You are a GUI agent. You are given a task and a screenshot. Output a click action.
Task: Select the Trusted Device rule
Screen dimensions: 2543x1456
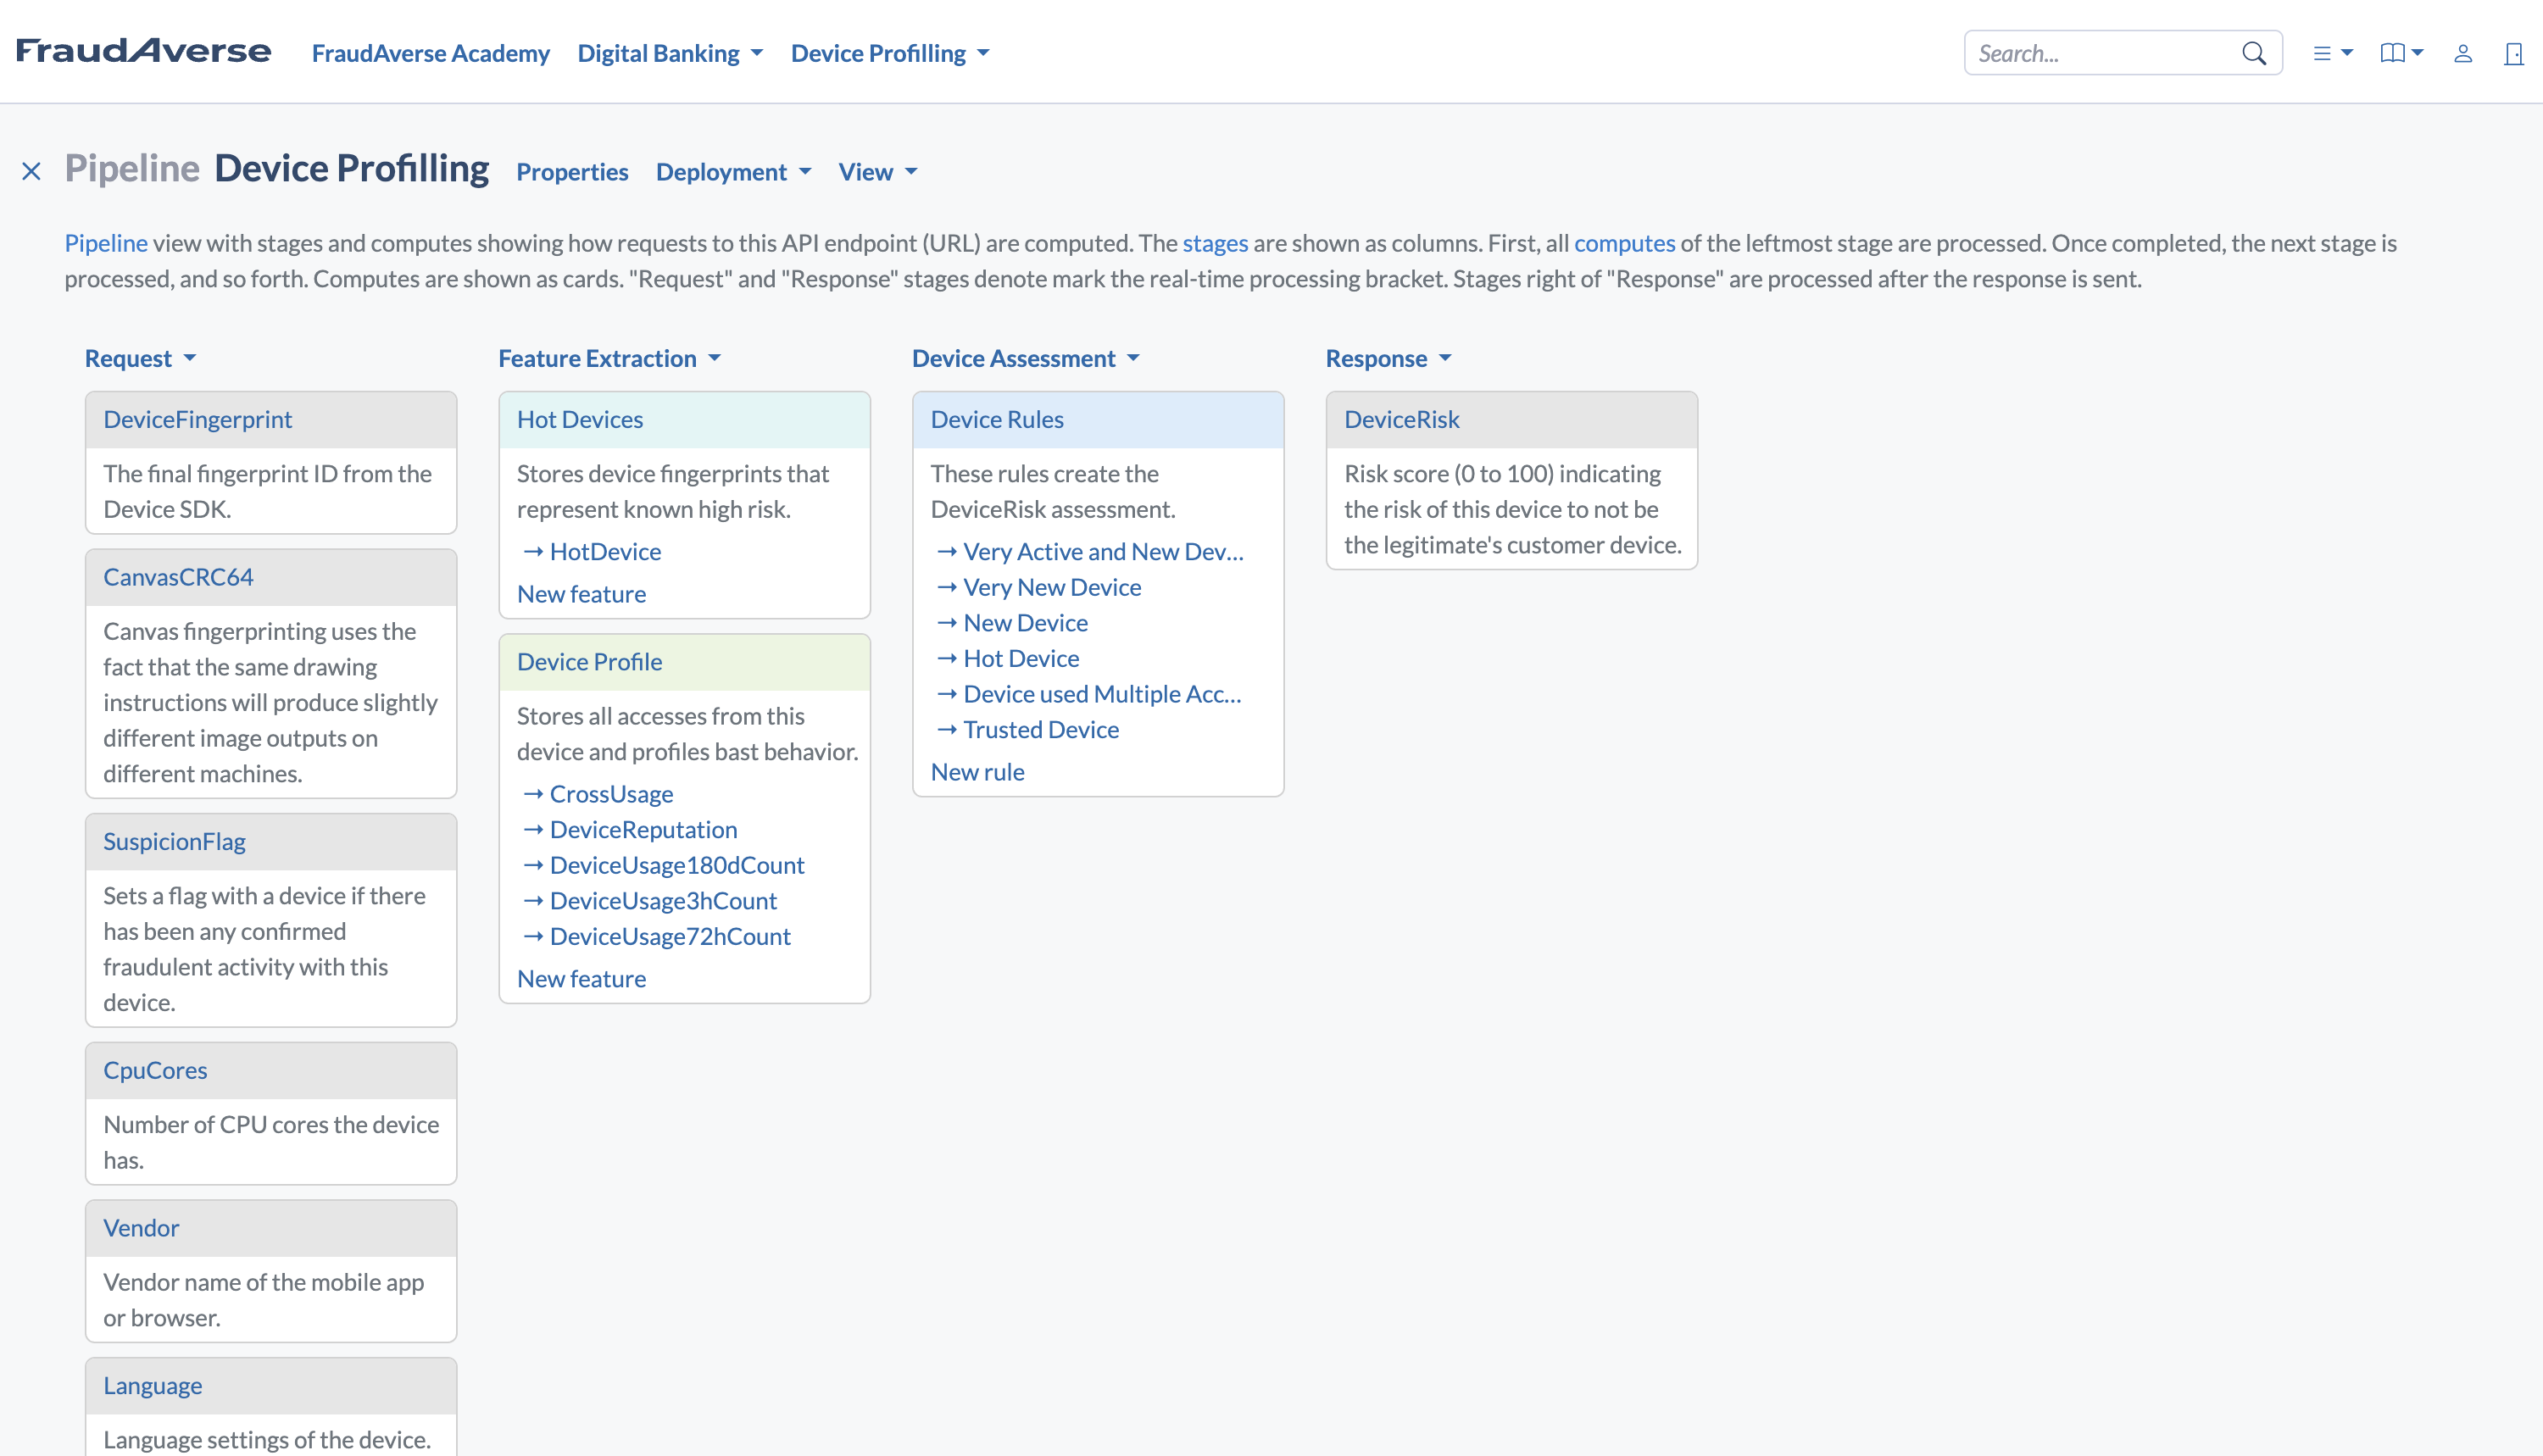point(1041,729)
